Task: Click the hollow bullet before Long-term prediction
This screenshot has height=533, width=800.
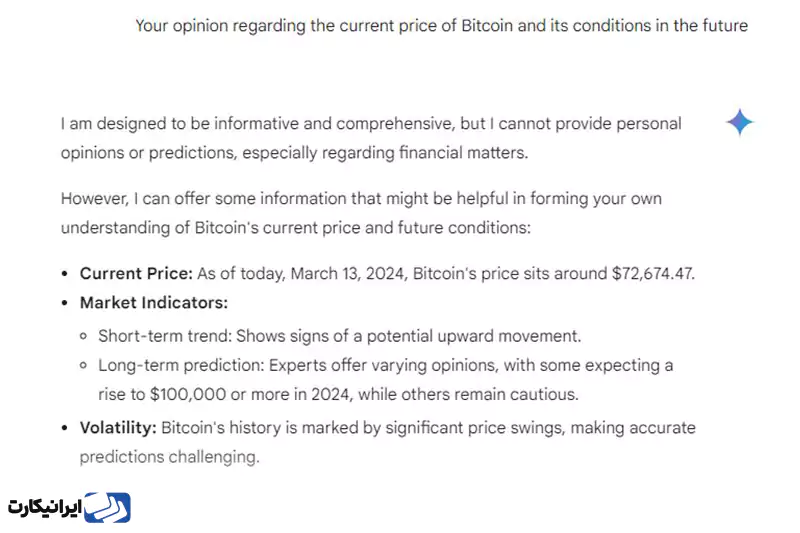Action: (x=83, y=365)
